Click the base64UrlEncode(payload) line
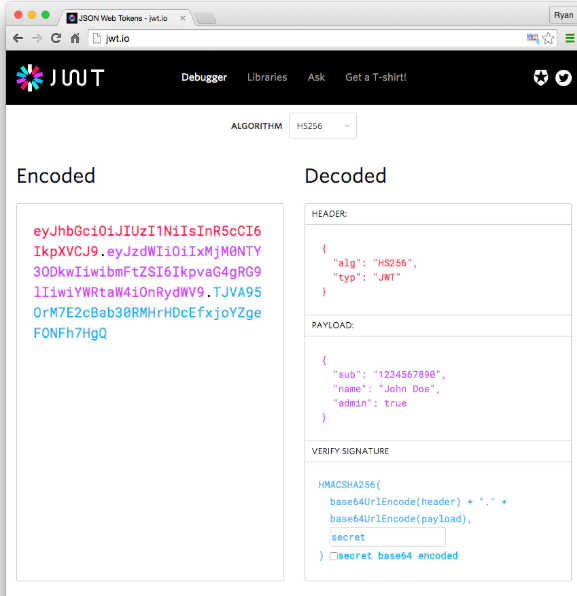Screen dimensions: 577x596 click(401, 519)
